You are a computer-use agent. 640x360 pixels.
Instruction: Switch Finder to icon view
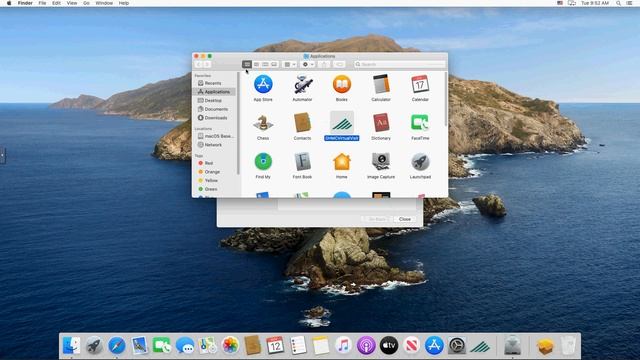coord(247,64)
